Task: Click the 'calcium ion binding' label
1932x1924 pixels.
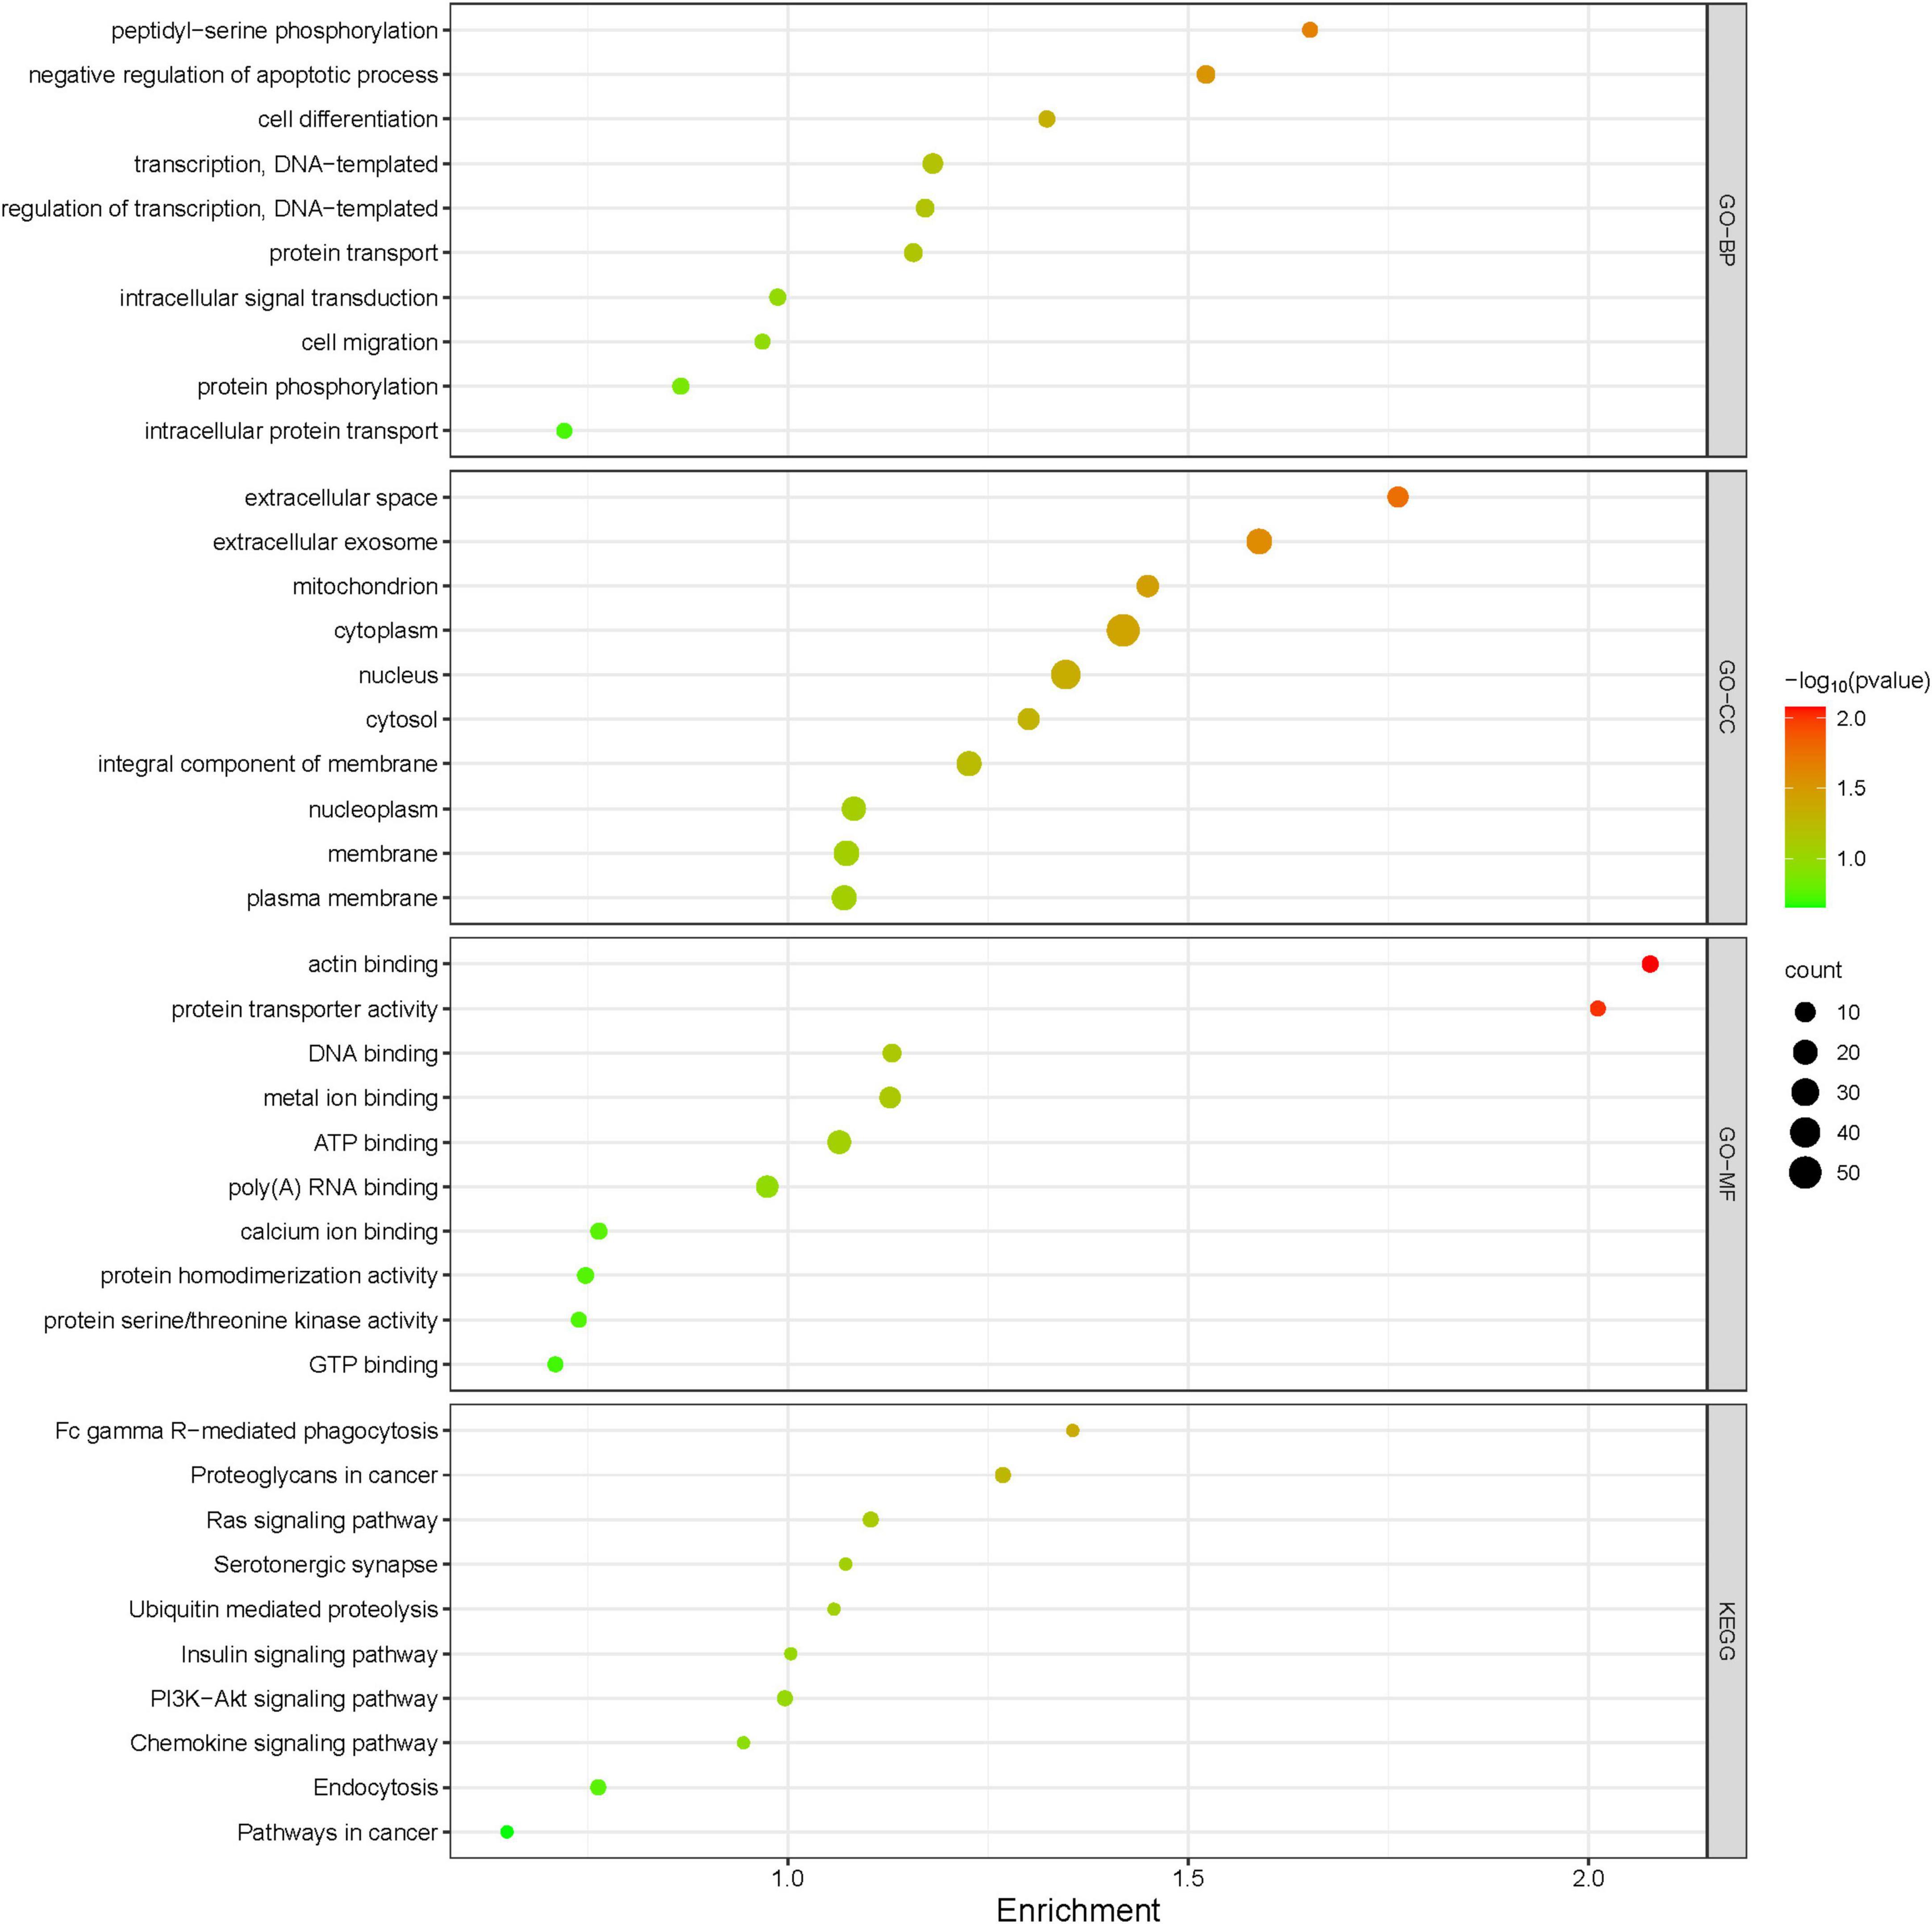Action: pos(339,1232)
